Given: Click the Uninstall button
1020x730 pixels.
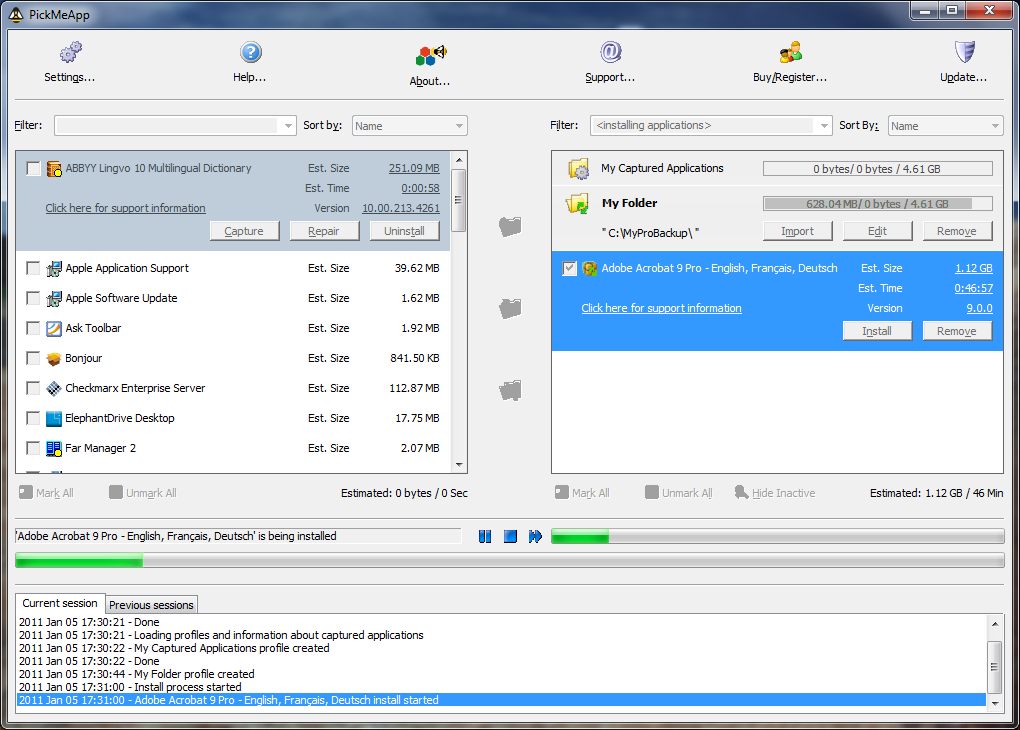Looking at the screenshot, I should click(x=404, y=231).
